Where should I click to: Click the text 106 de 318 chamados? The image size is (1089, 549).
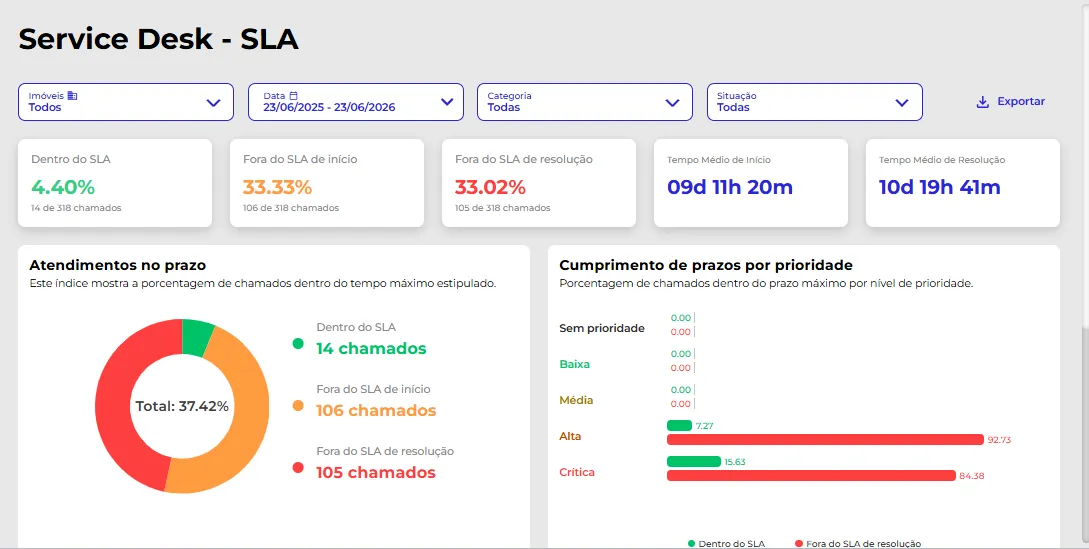pos(291,208)
